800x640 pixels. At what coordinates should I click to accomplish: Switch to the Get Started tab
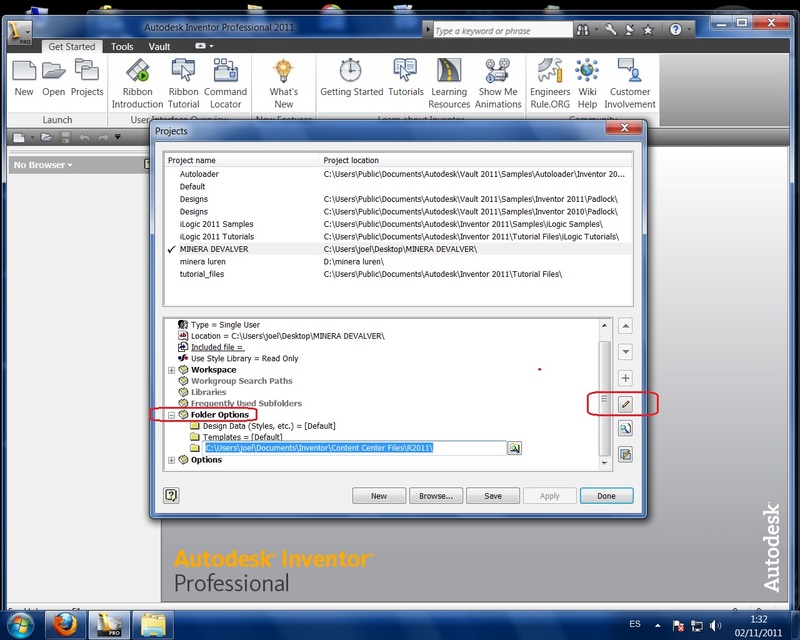[71, 46]
